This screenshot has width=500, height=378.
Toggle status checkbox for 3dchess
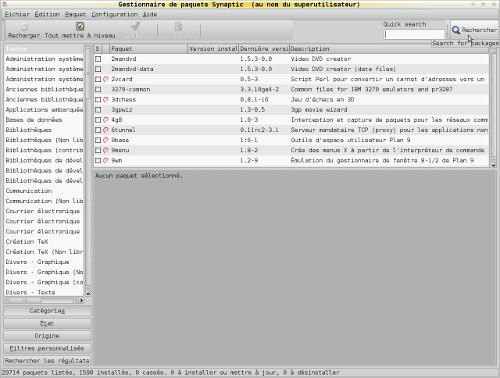[98, 100]
